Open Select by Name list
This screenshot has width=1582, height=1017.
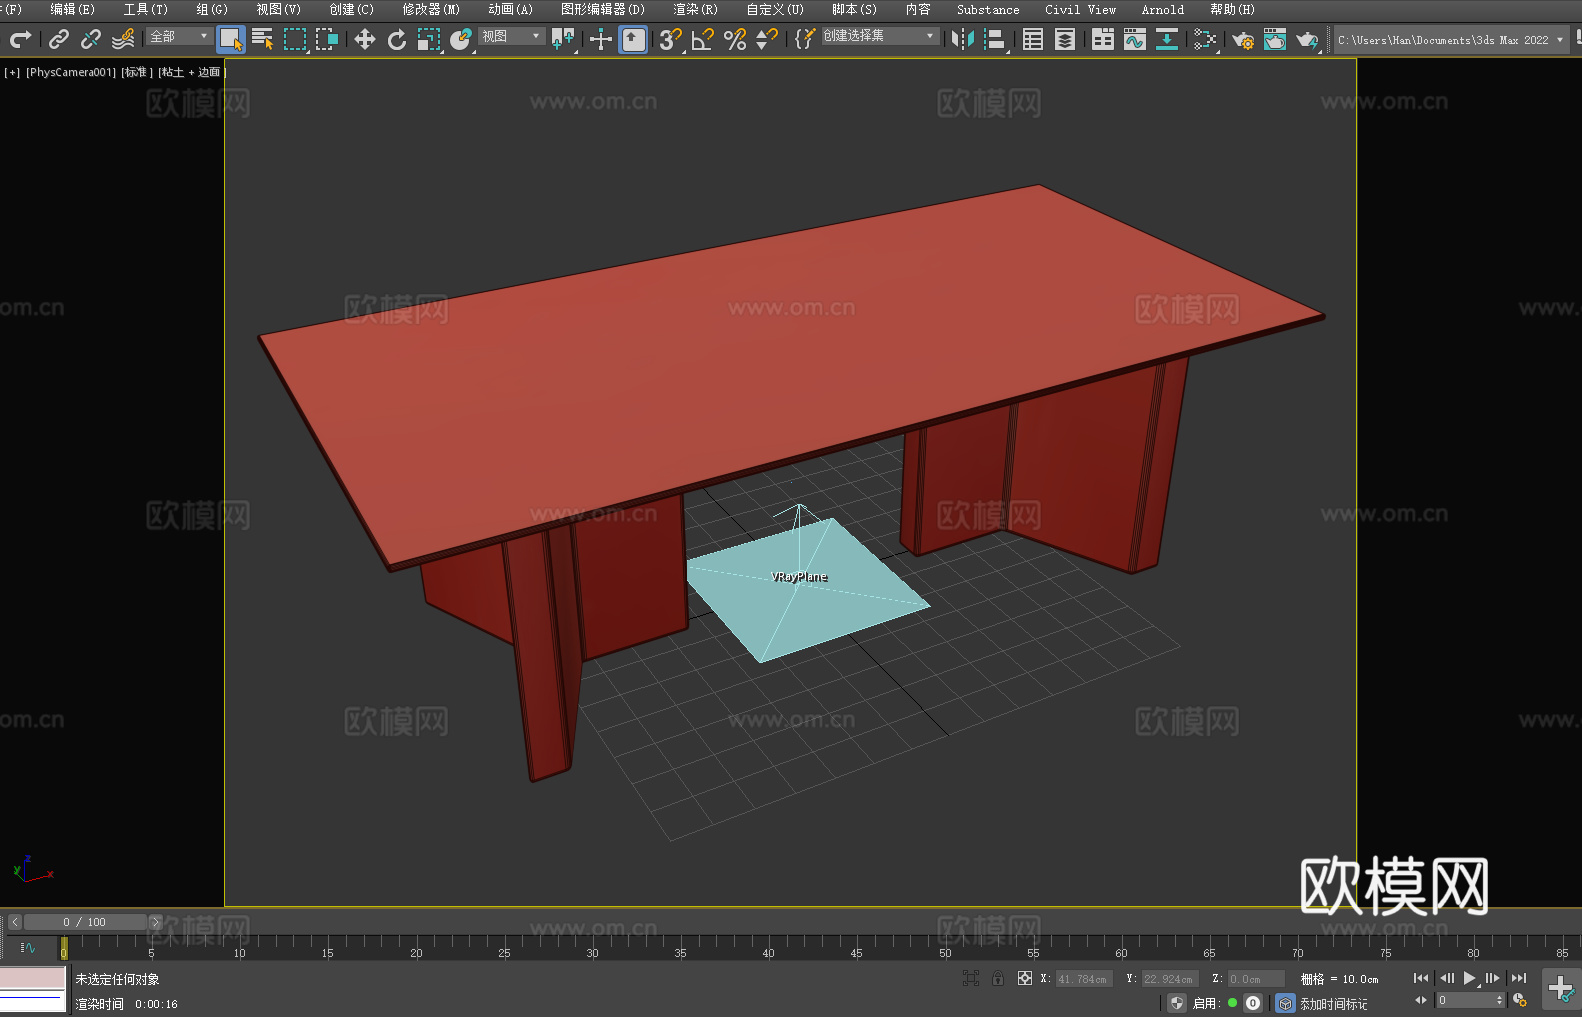(x=263, y=39)
